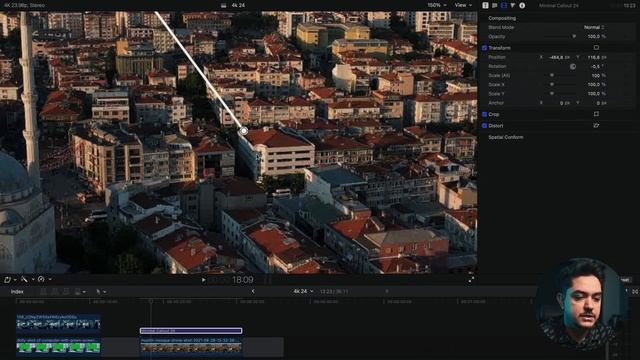
Task: Play the viewer video
Action: (x=203, y=280)
